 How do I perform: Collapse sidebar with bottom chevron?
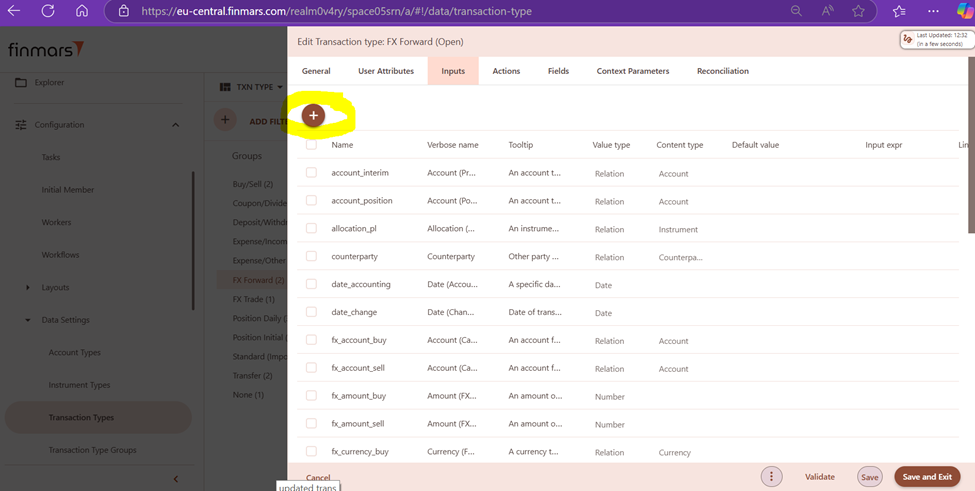coord(175,479)
